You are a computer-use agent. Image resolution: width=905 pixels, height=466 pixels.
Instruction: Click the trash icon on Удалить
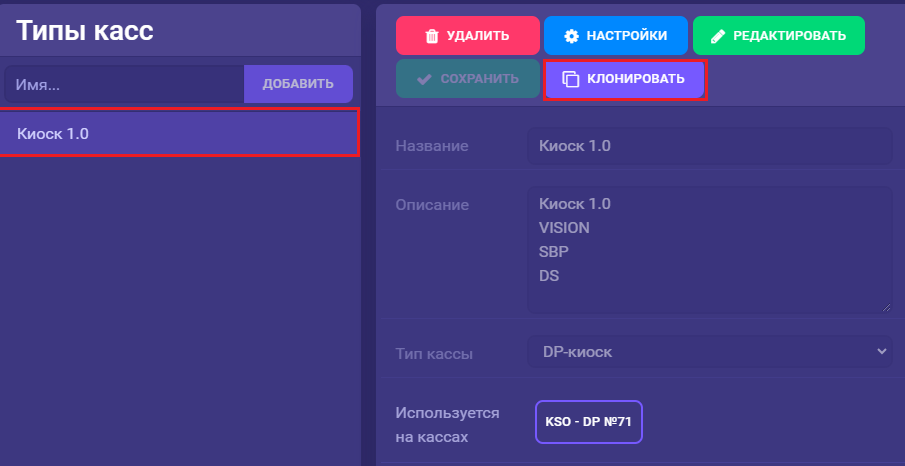(x=432, y=36)
